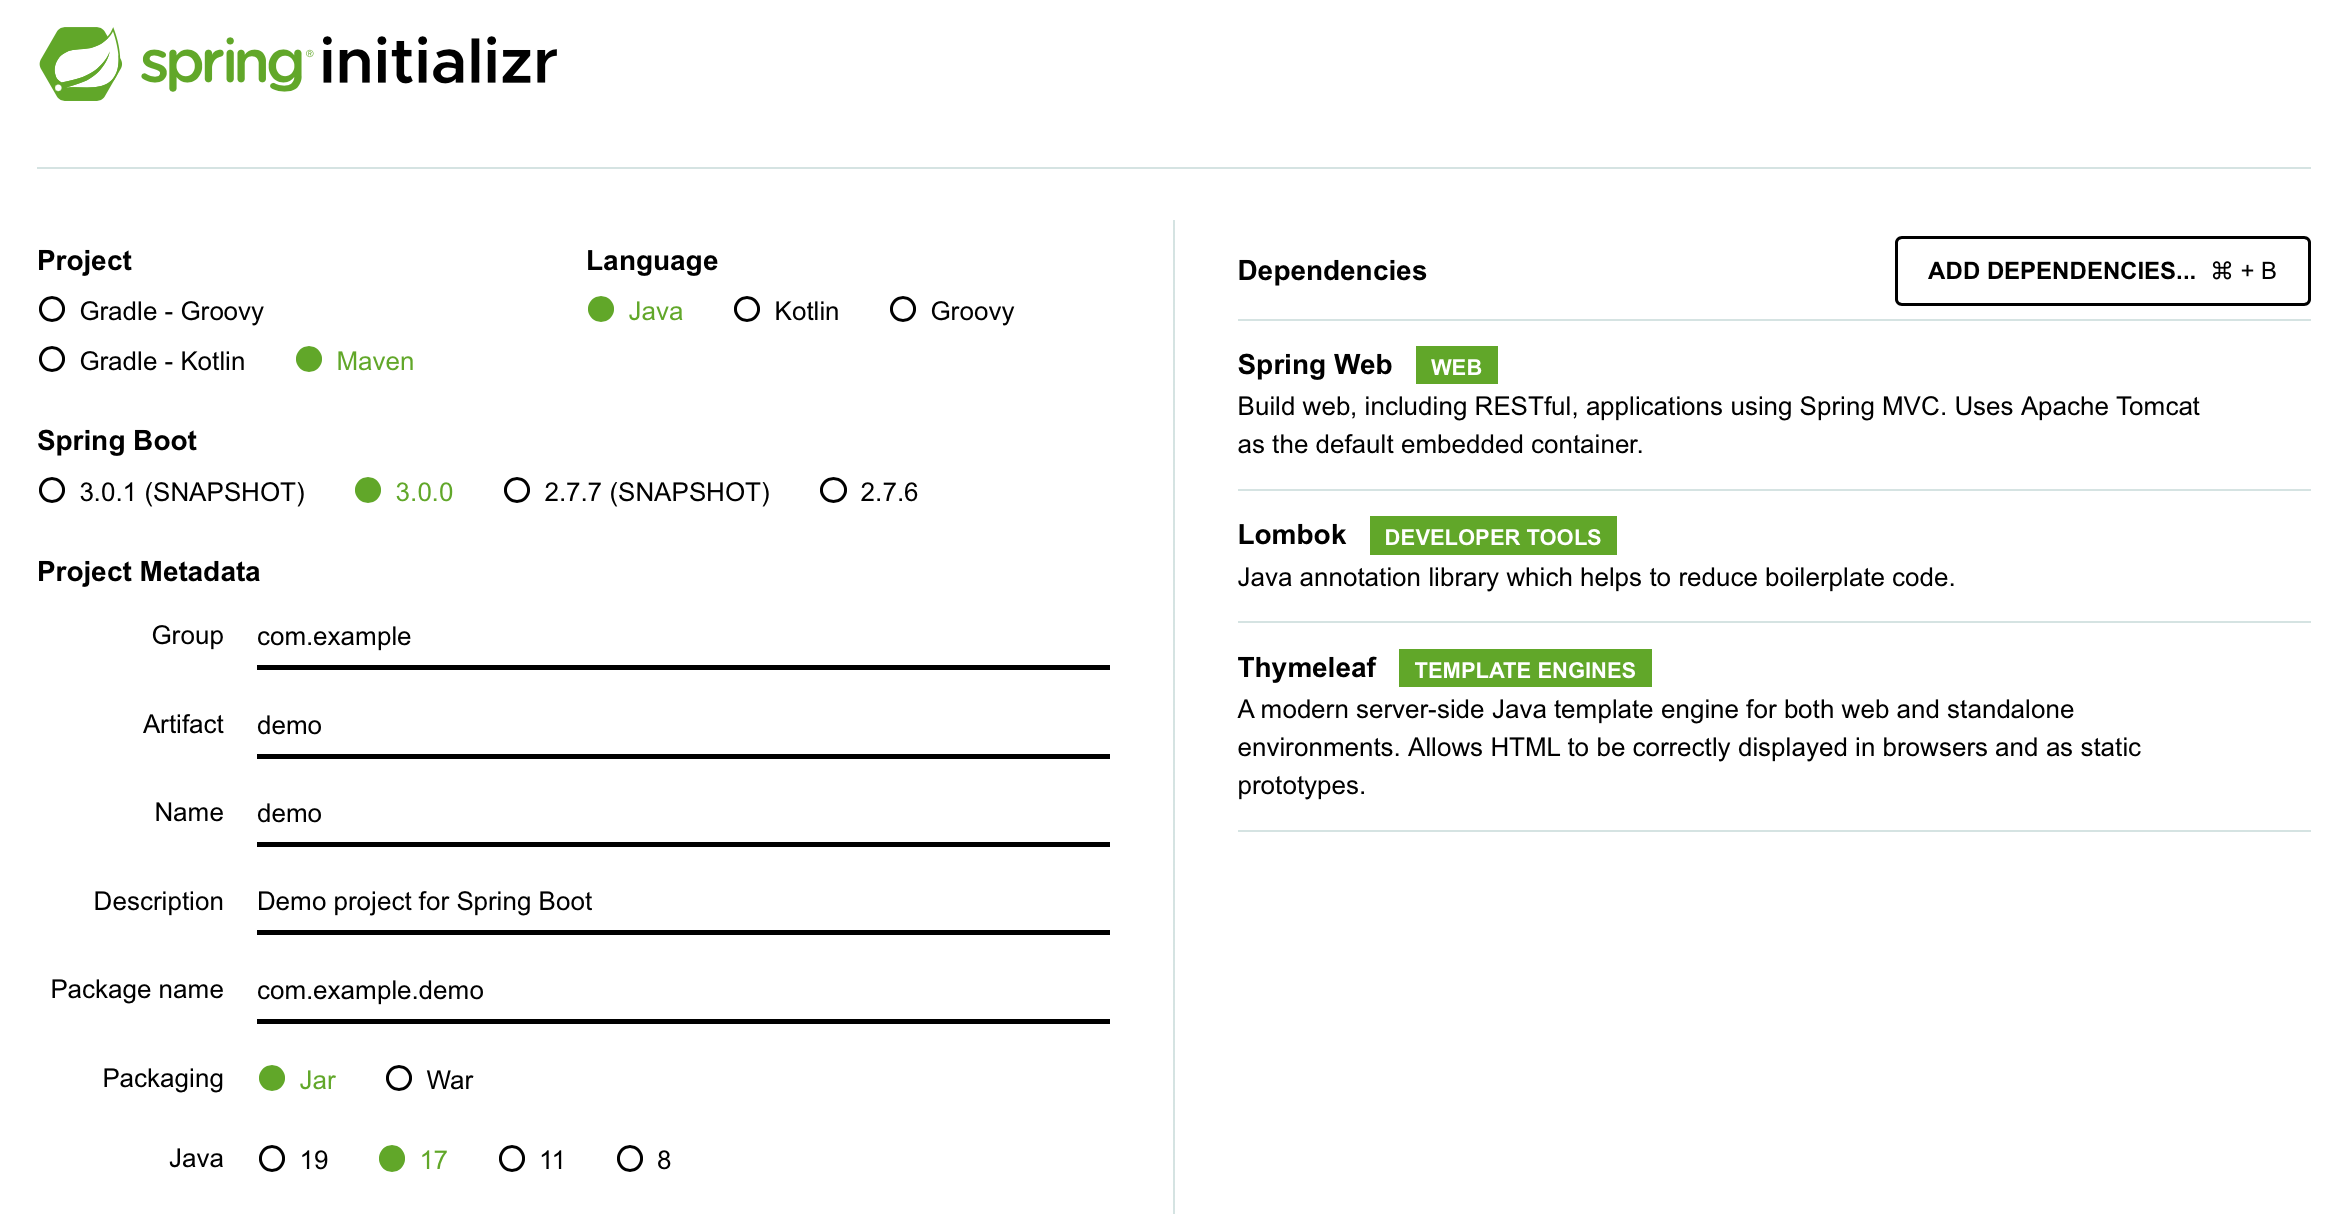Choose Spring Boot 2.7.7 (SNAPSHOT) version
2338x1214 pixels.
[517, 491]
